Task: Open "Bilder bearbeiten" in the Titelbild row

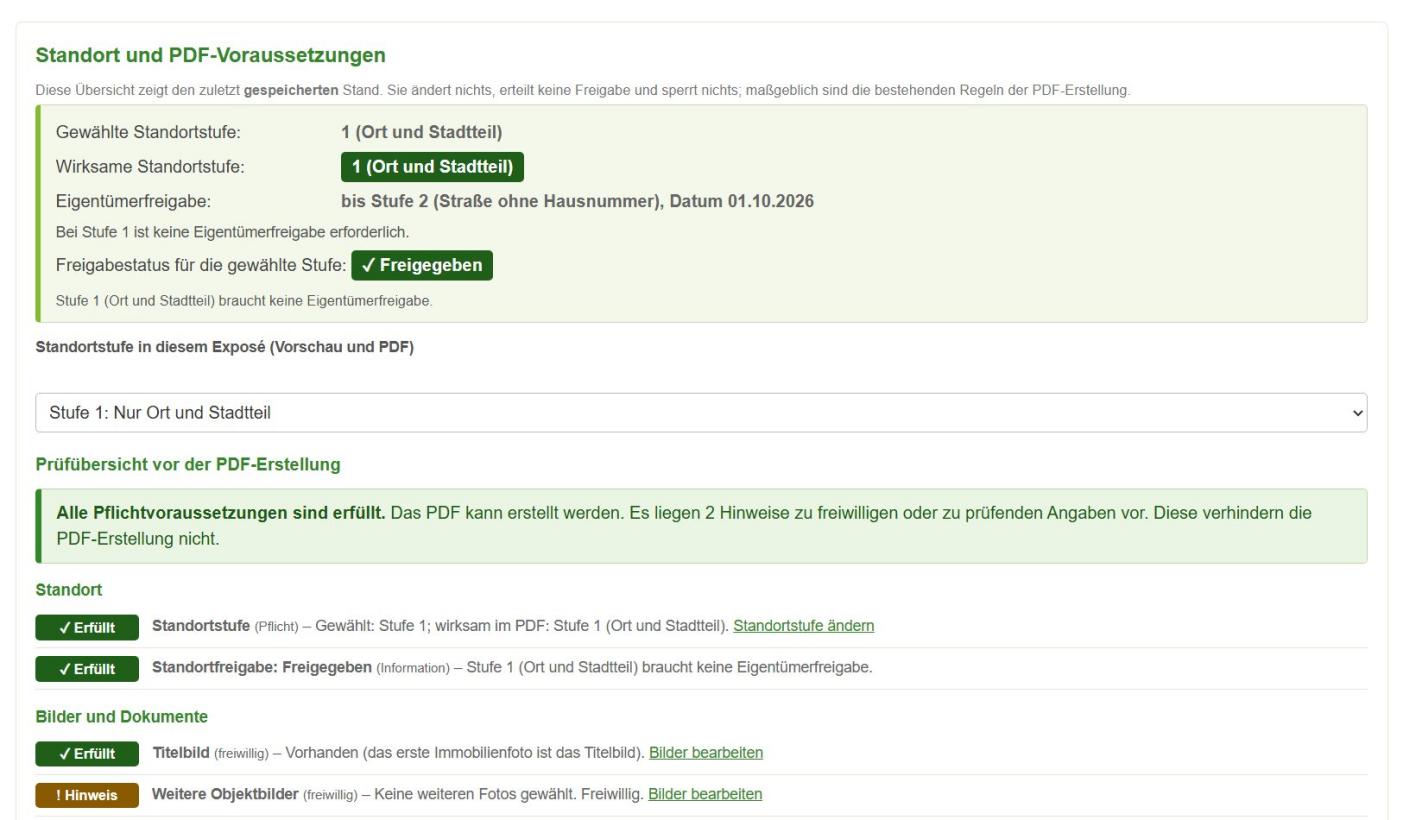Action: 706,752
